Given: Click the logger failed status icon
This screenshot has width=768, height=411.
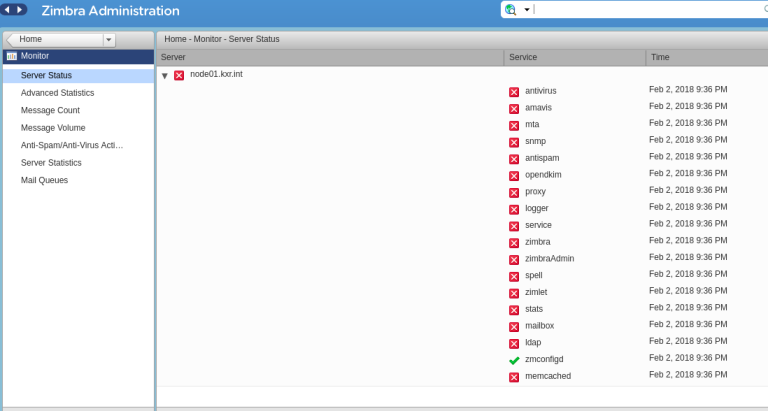Looking at the screenshot, I should click(514, 210).
